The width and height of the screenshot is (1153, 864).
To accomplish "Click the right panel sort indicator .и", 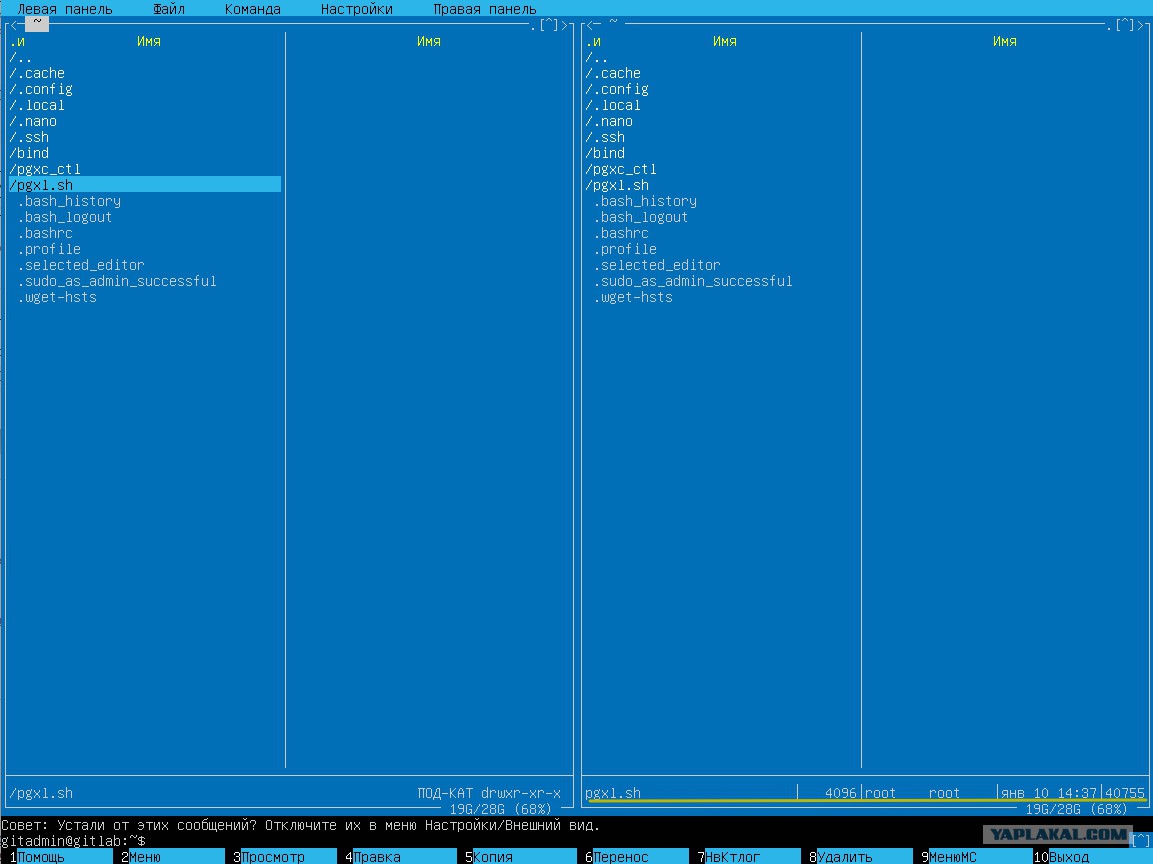I will pos(593,41).
